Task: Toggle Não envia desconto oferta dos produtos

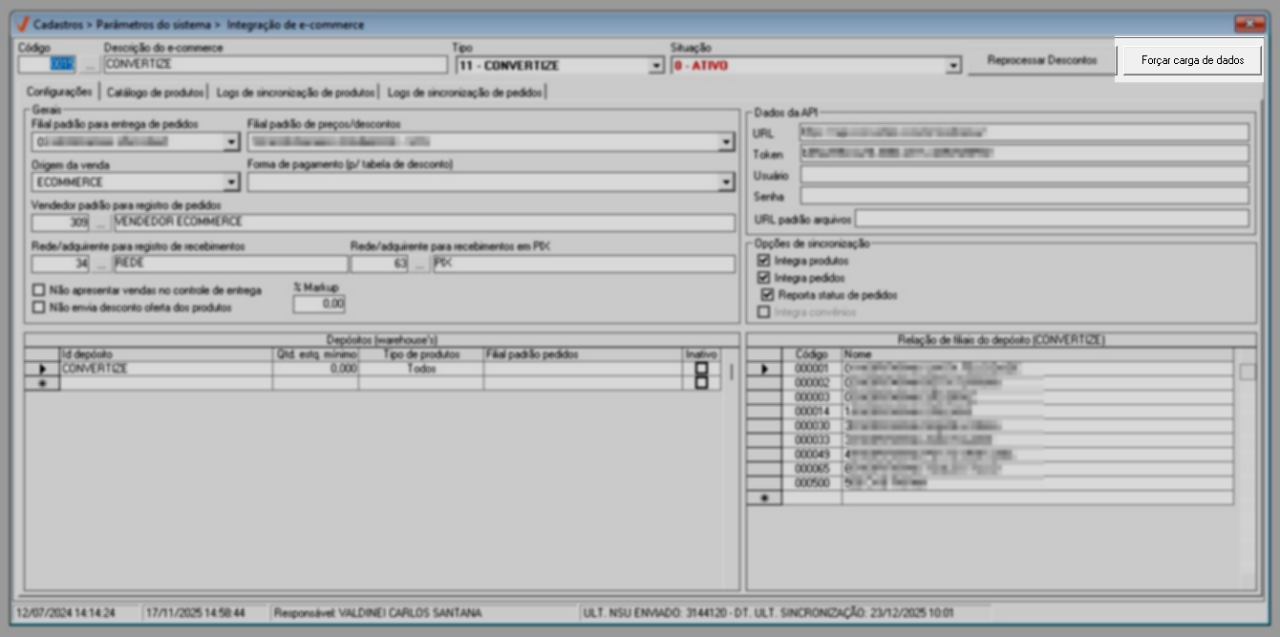Action: tap(39, 308)
